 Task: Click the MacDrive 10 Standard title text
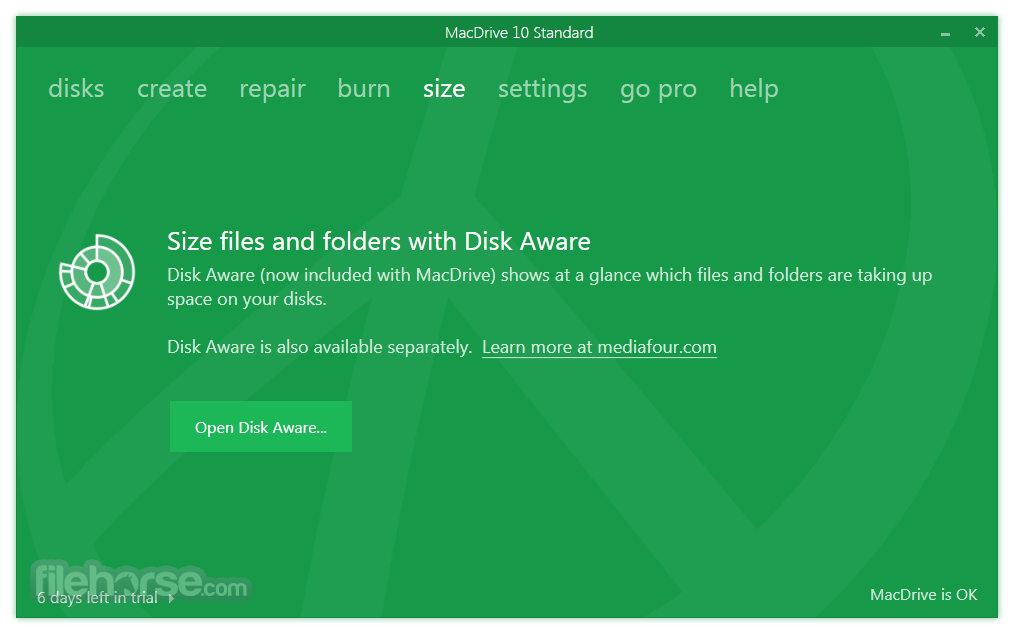tap(519, 32)
